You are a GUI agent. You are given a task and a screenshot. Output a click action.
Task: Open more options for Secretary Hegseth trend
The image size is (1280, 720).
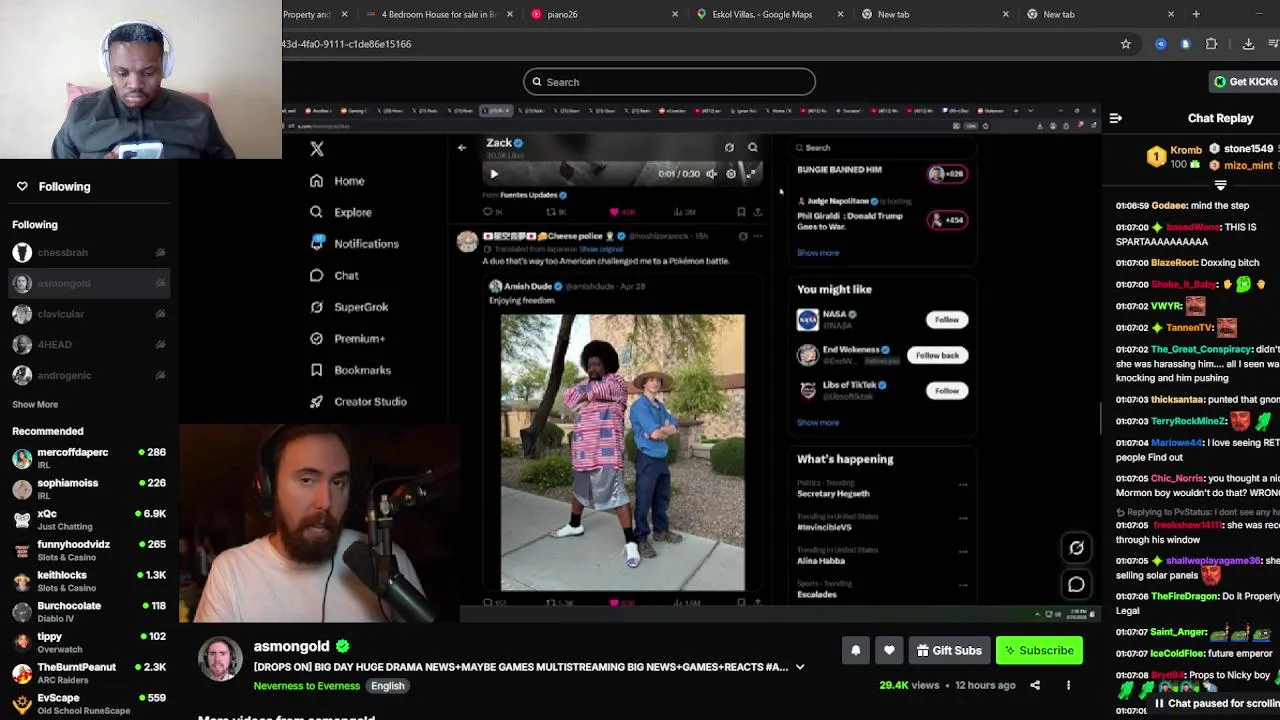[963, 486]
